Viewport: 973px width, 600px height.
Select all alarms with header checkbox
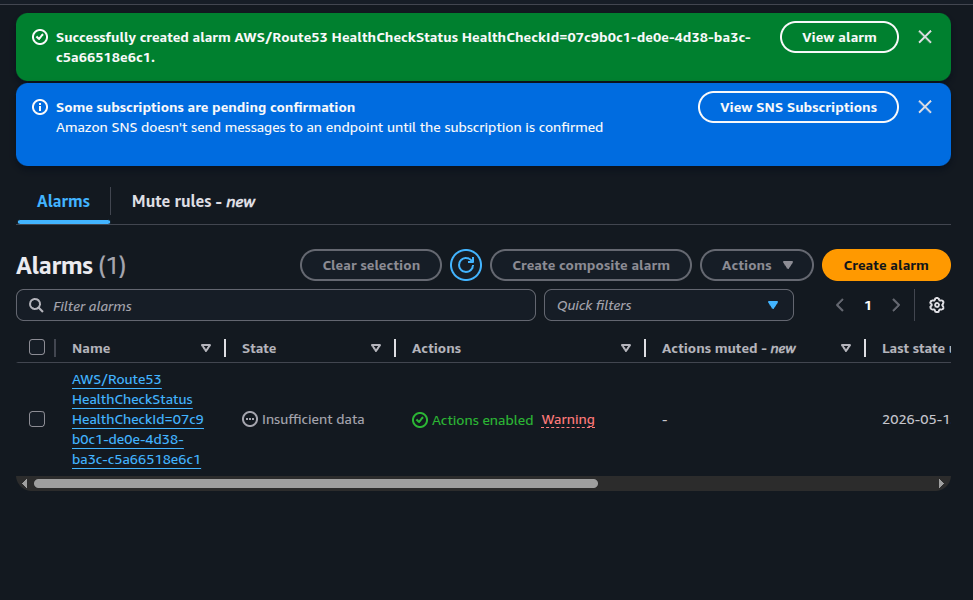pos(37,347)
